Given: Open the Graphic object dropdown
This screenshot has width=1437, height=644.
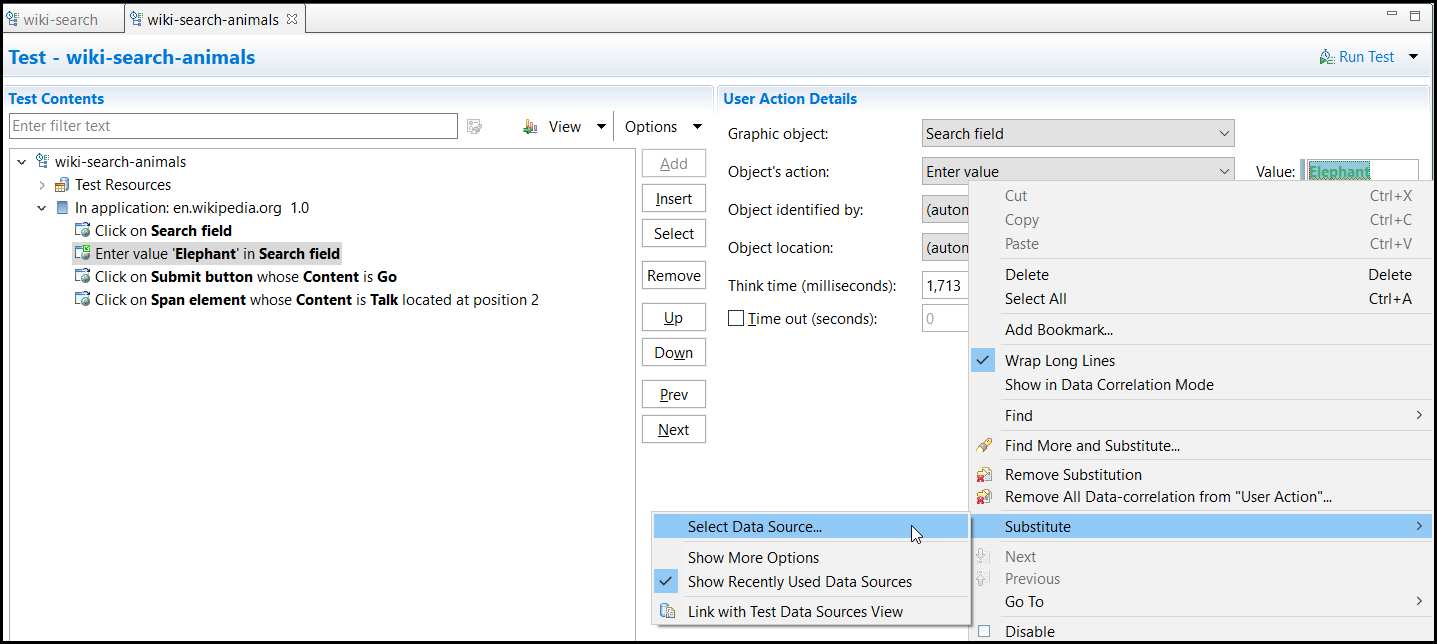Looking at the screenshot, I should [1224, 132].
